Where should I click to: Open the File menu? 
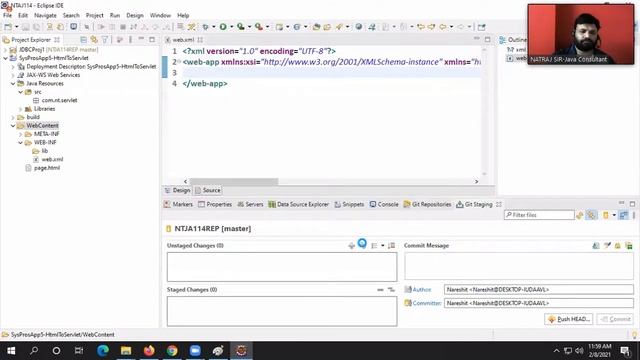point(7,15)
